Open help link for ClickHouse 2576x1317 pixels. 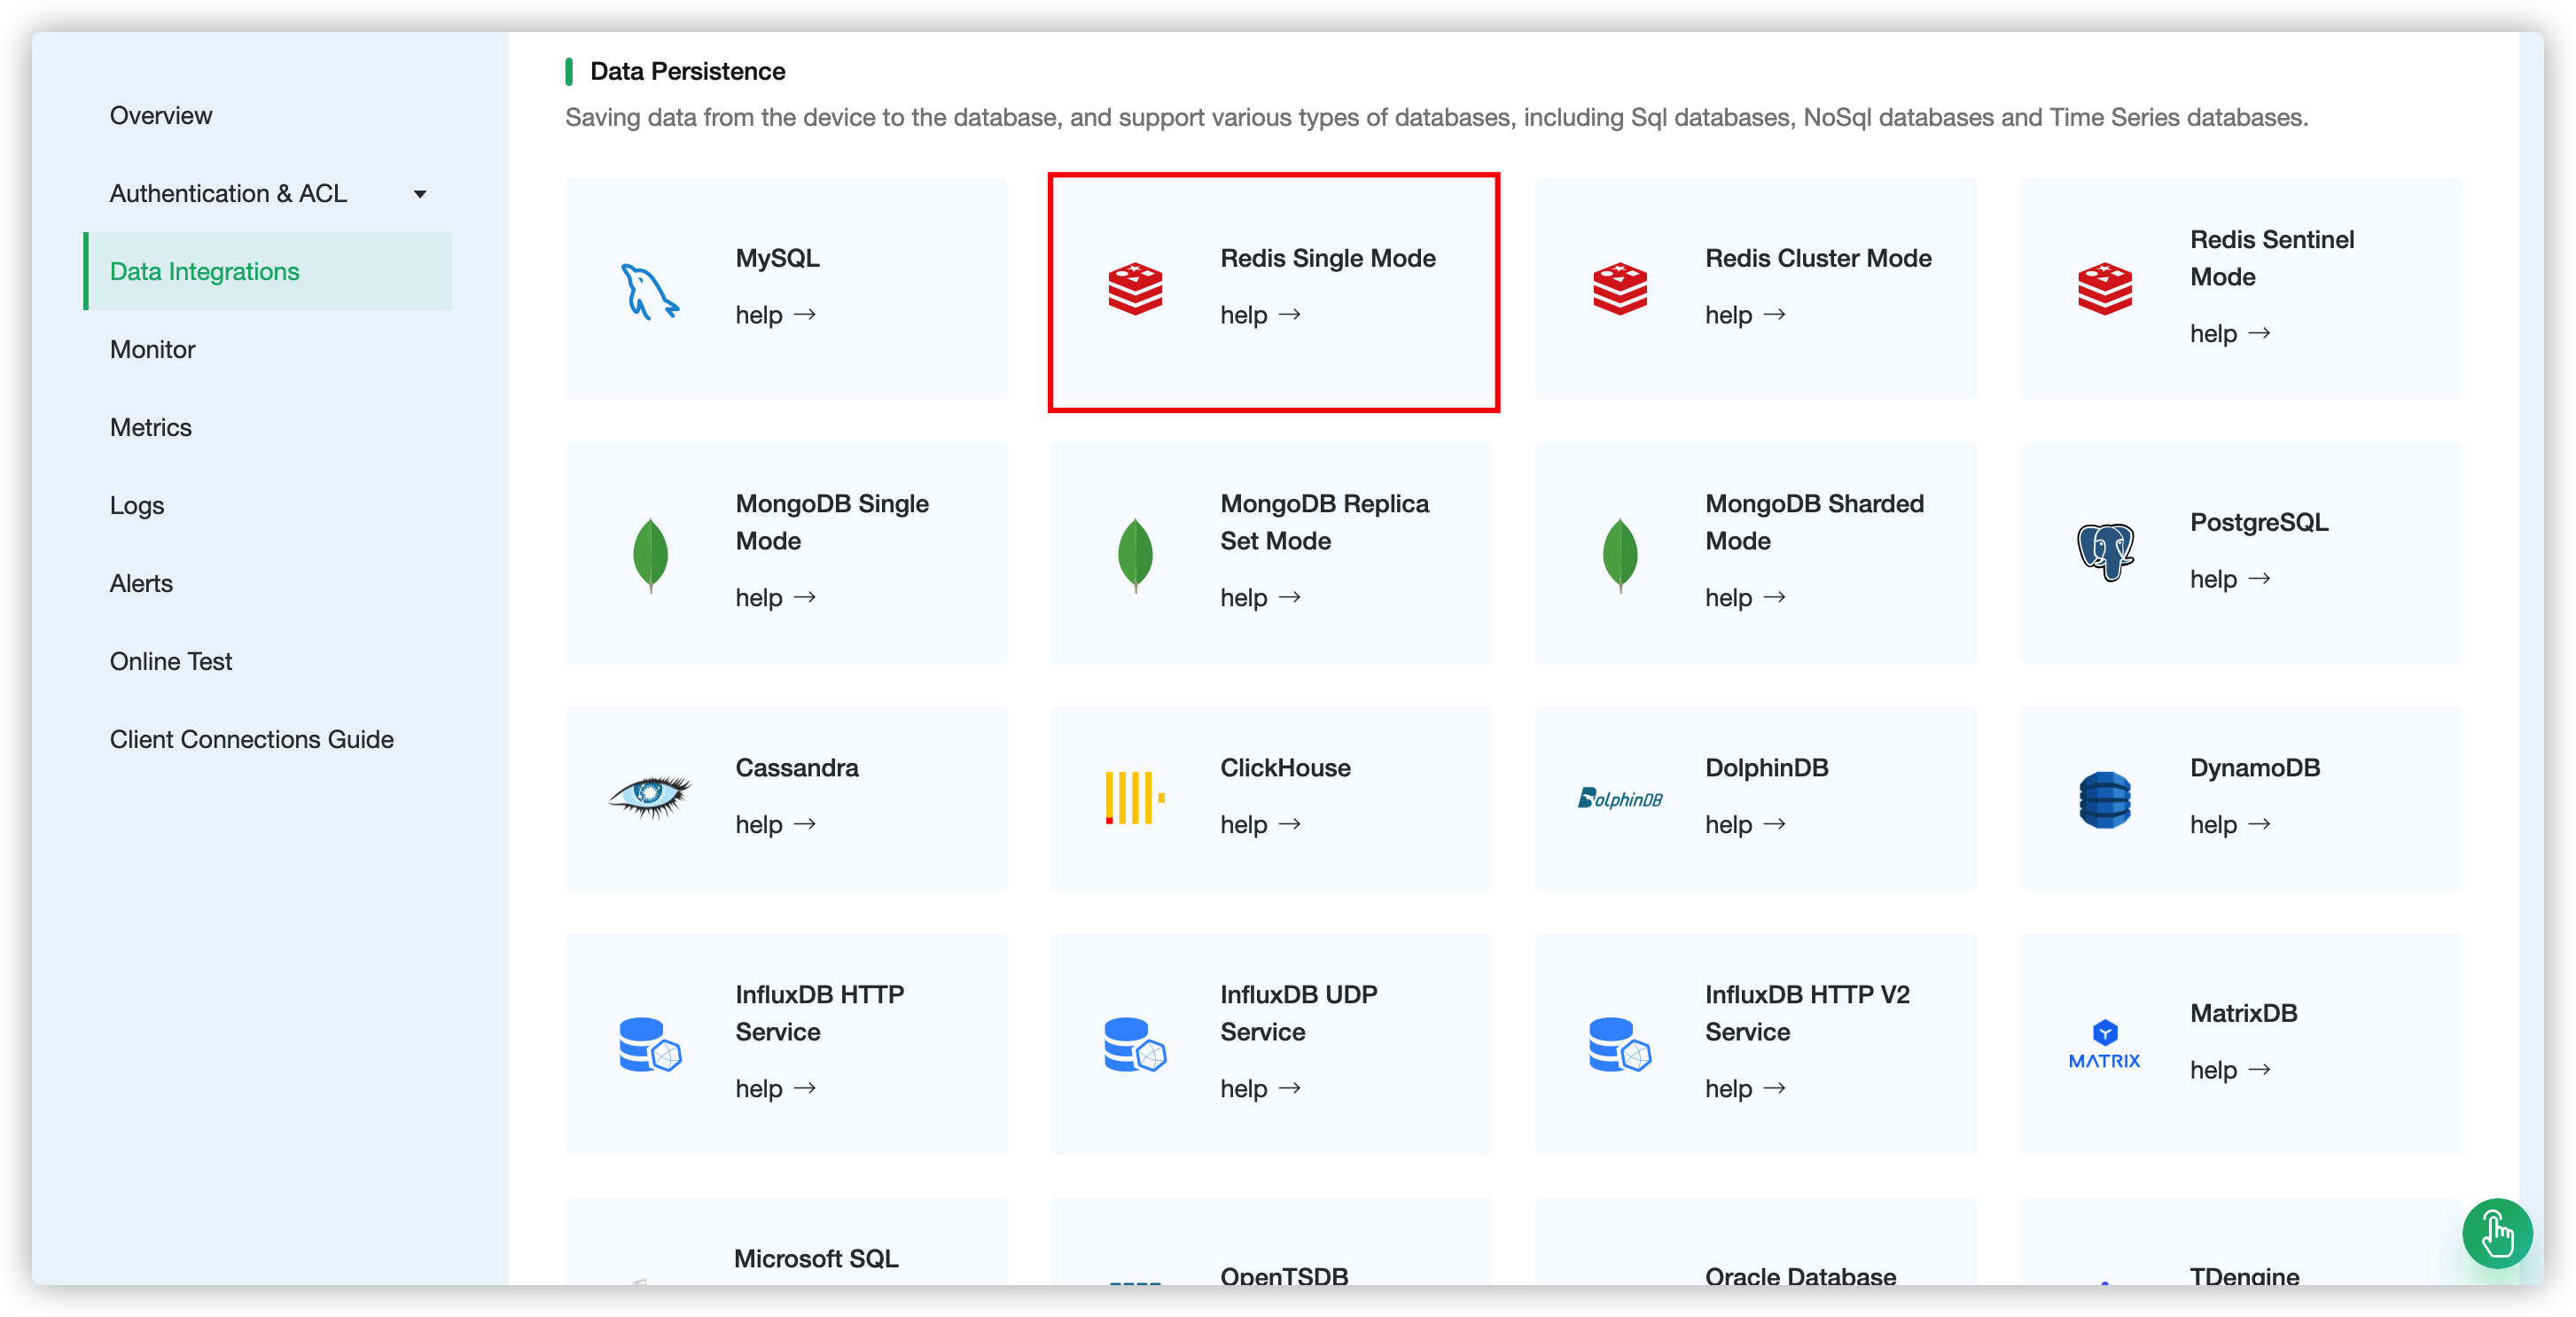(1261, 824)
